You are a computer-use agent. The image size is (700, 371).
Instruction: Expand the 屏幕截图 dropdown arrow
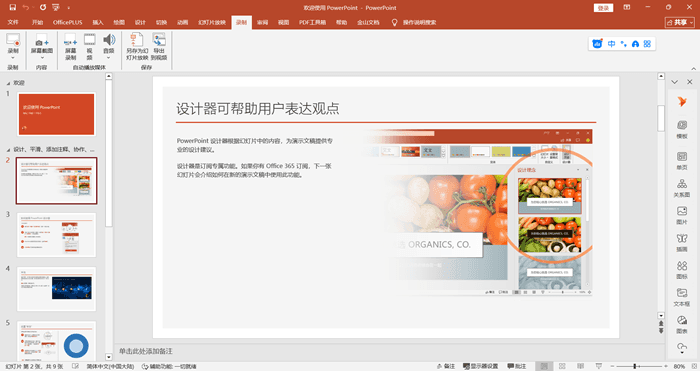42,58
